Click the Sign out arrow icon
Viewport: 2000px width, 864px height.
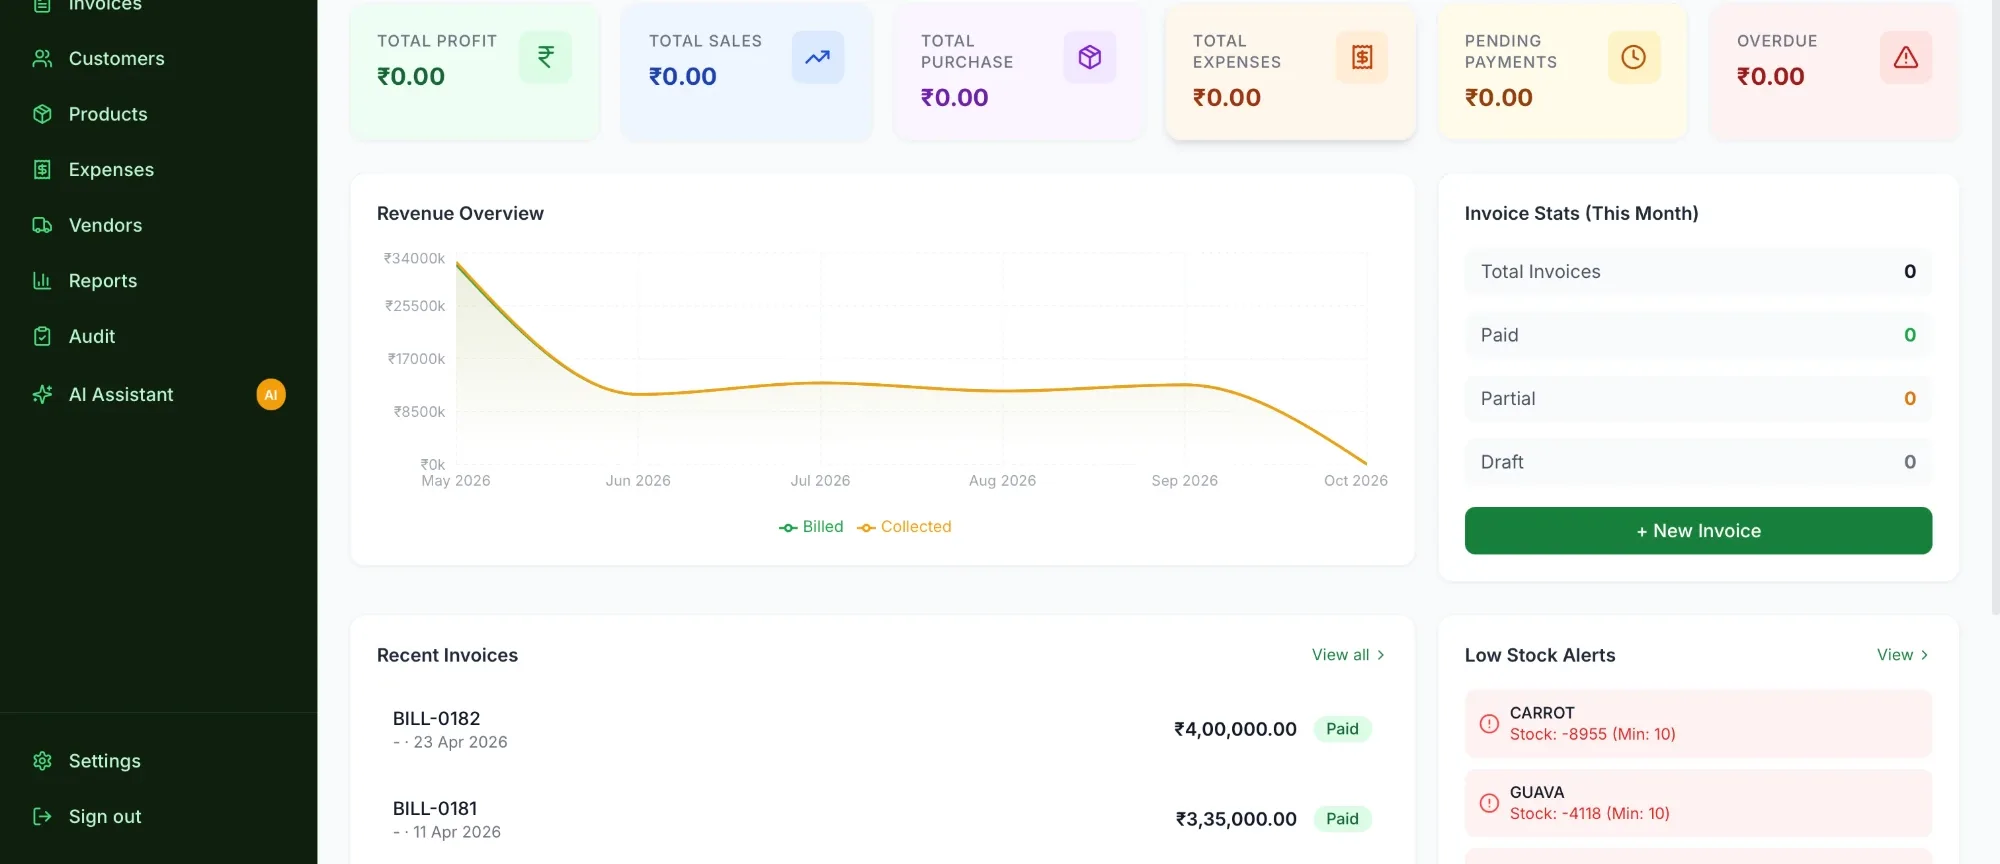point(42,817)
